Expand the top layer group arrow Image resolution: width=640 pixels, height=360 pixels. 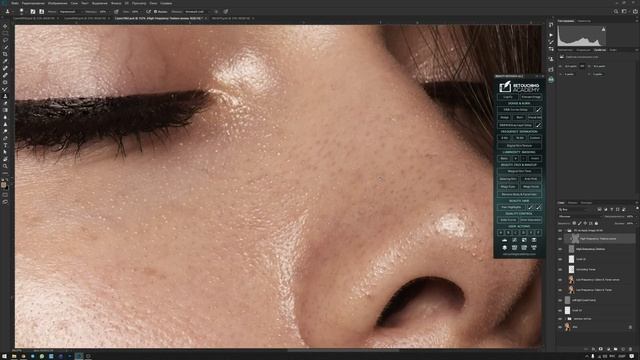[x=566, y=231]
